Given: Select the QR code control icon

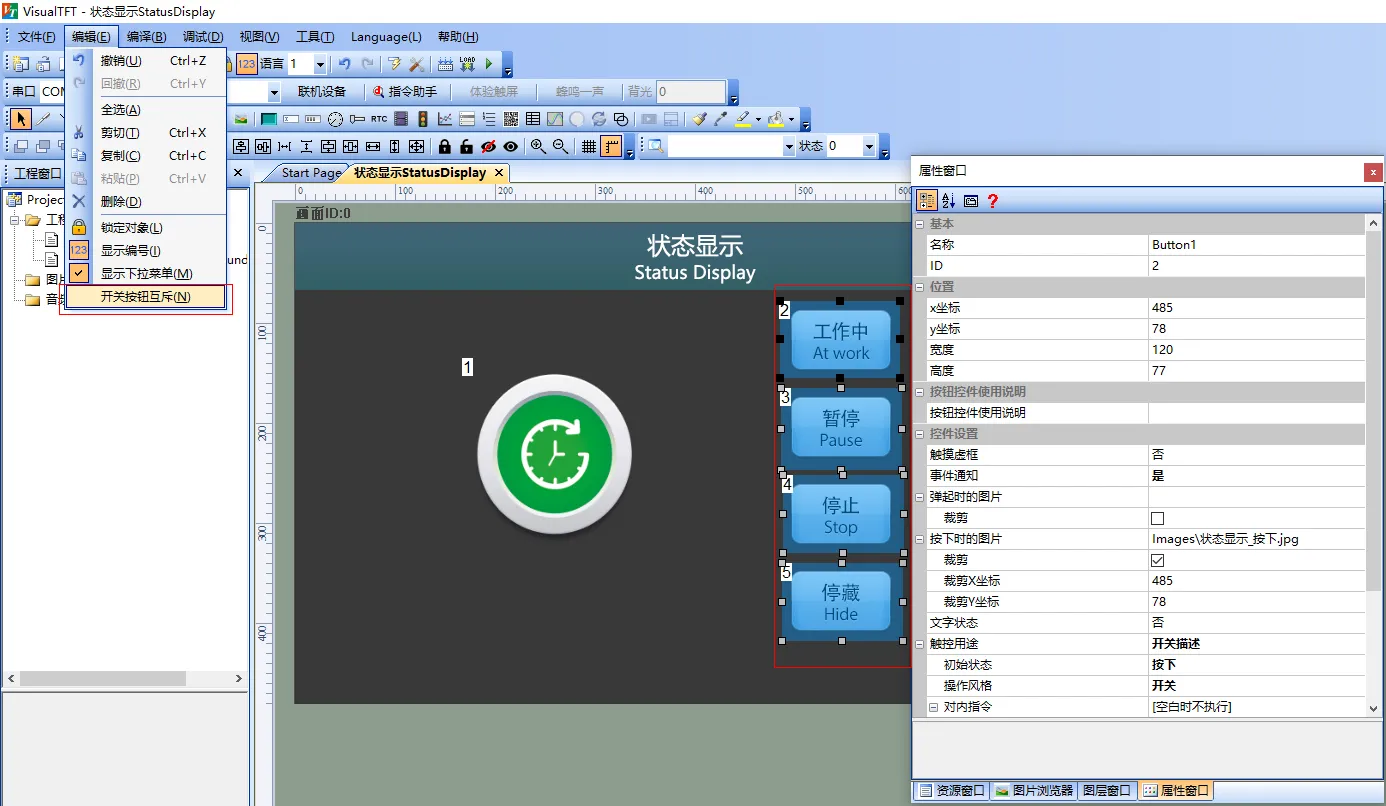Looking at the screenshot, I should coord(511,119).
